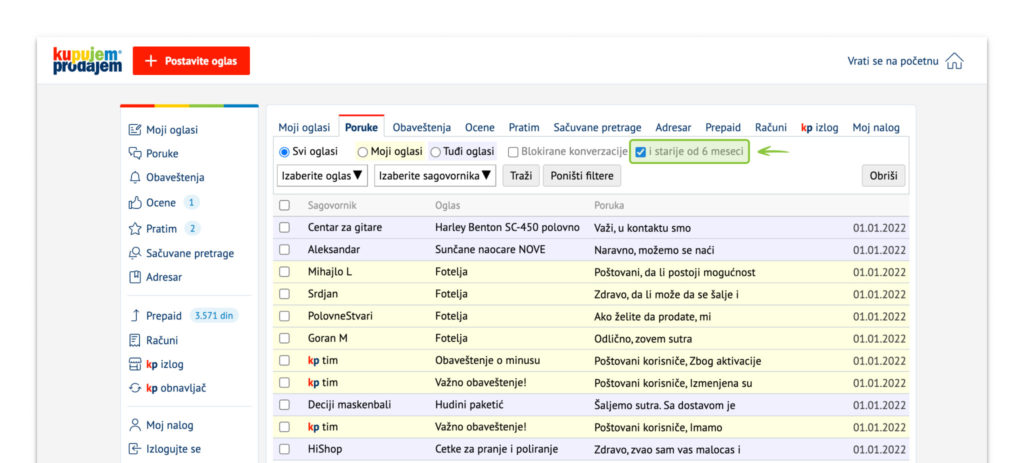Click the Poruke chat bubbles sidebar icon

pos(135,153)
